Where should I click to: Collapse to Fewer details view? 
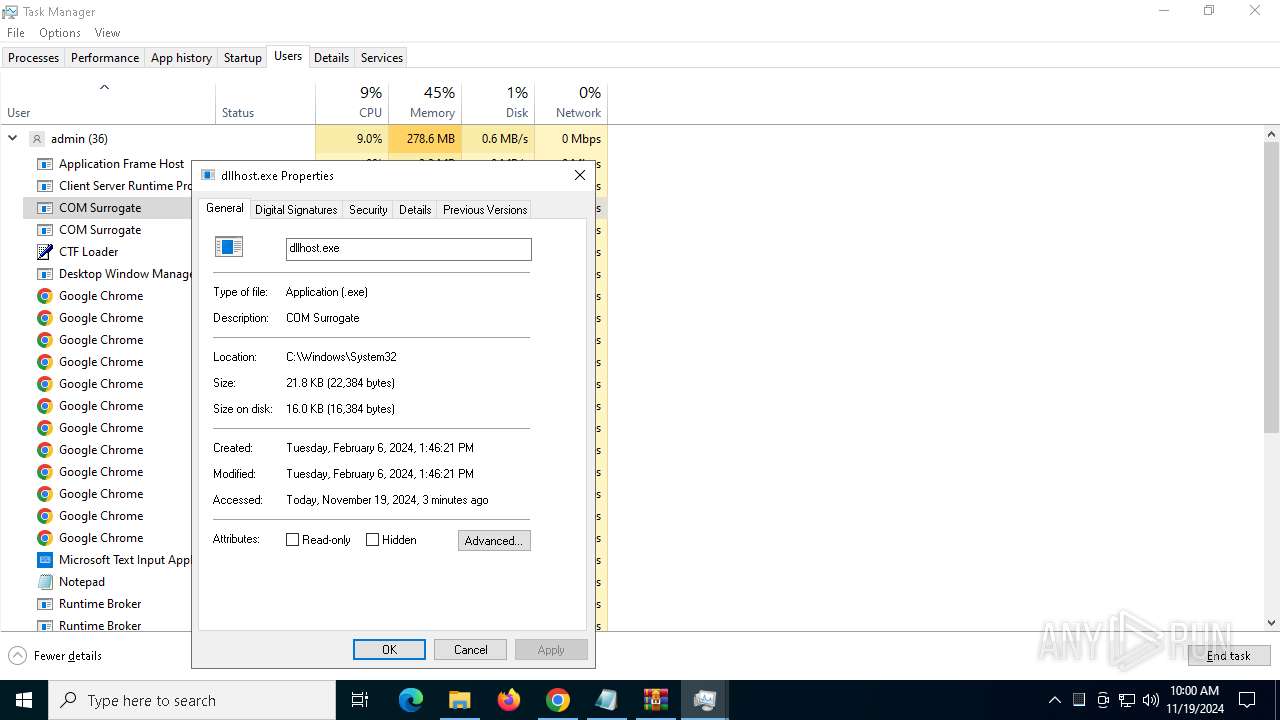coord(55,656)
